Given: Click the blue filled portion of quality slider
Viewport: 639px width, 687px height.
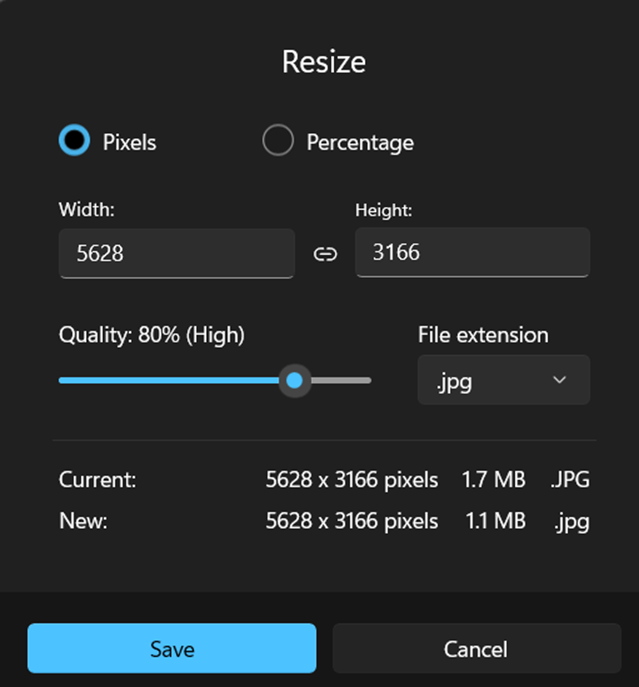Looking at the screenshot, I should (169, 380).
